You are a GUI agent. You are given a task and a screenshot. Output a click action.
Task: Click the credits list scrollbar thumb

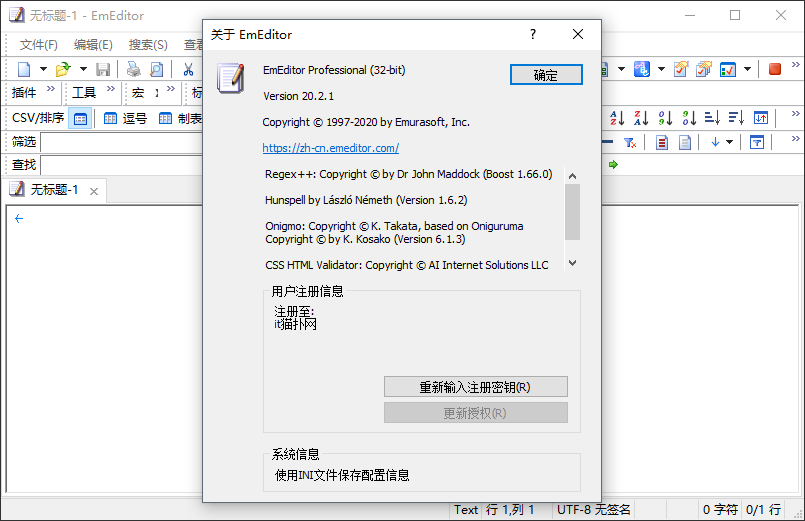pos(572,212)
